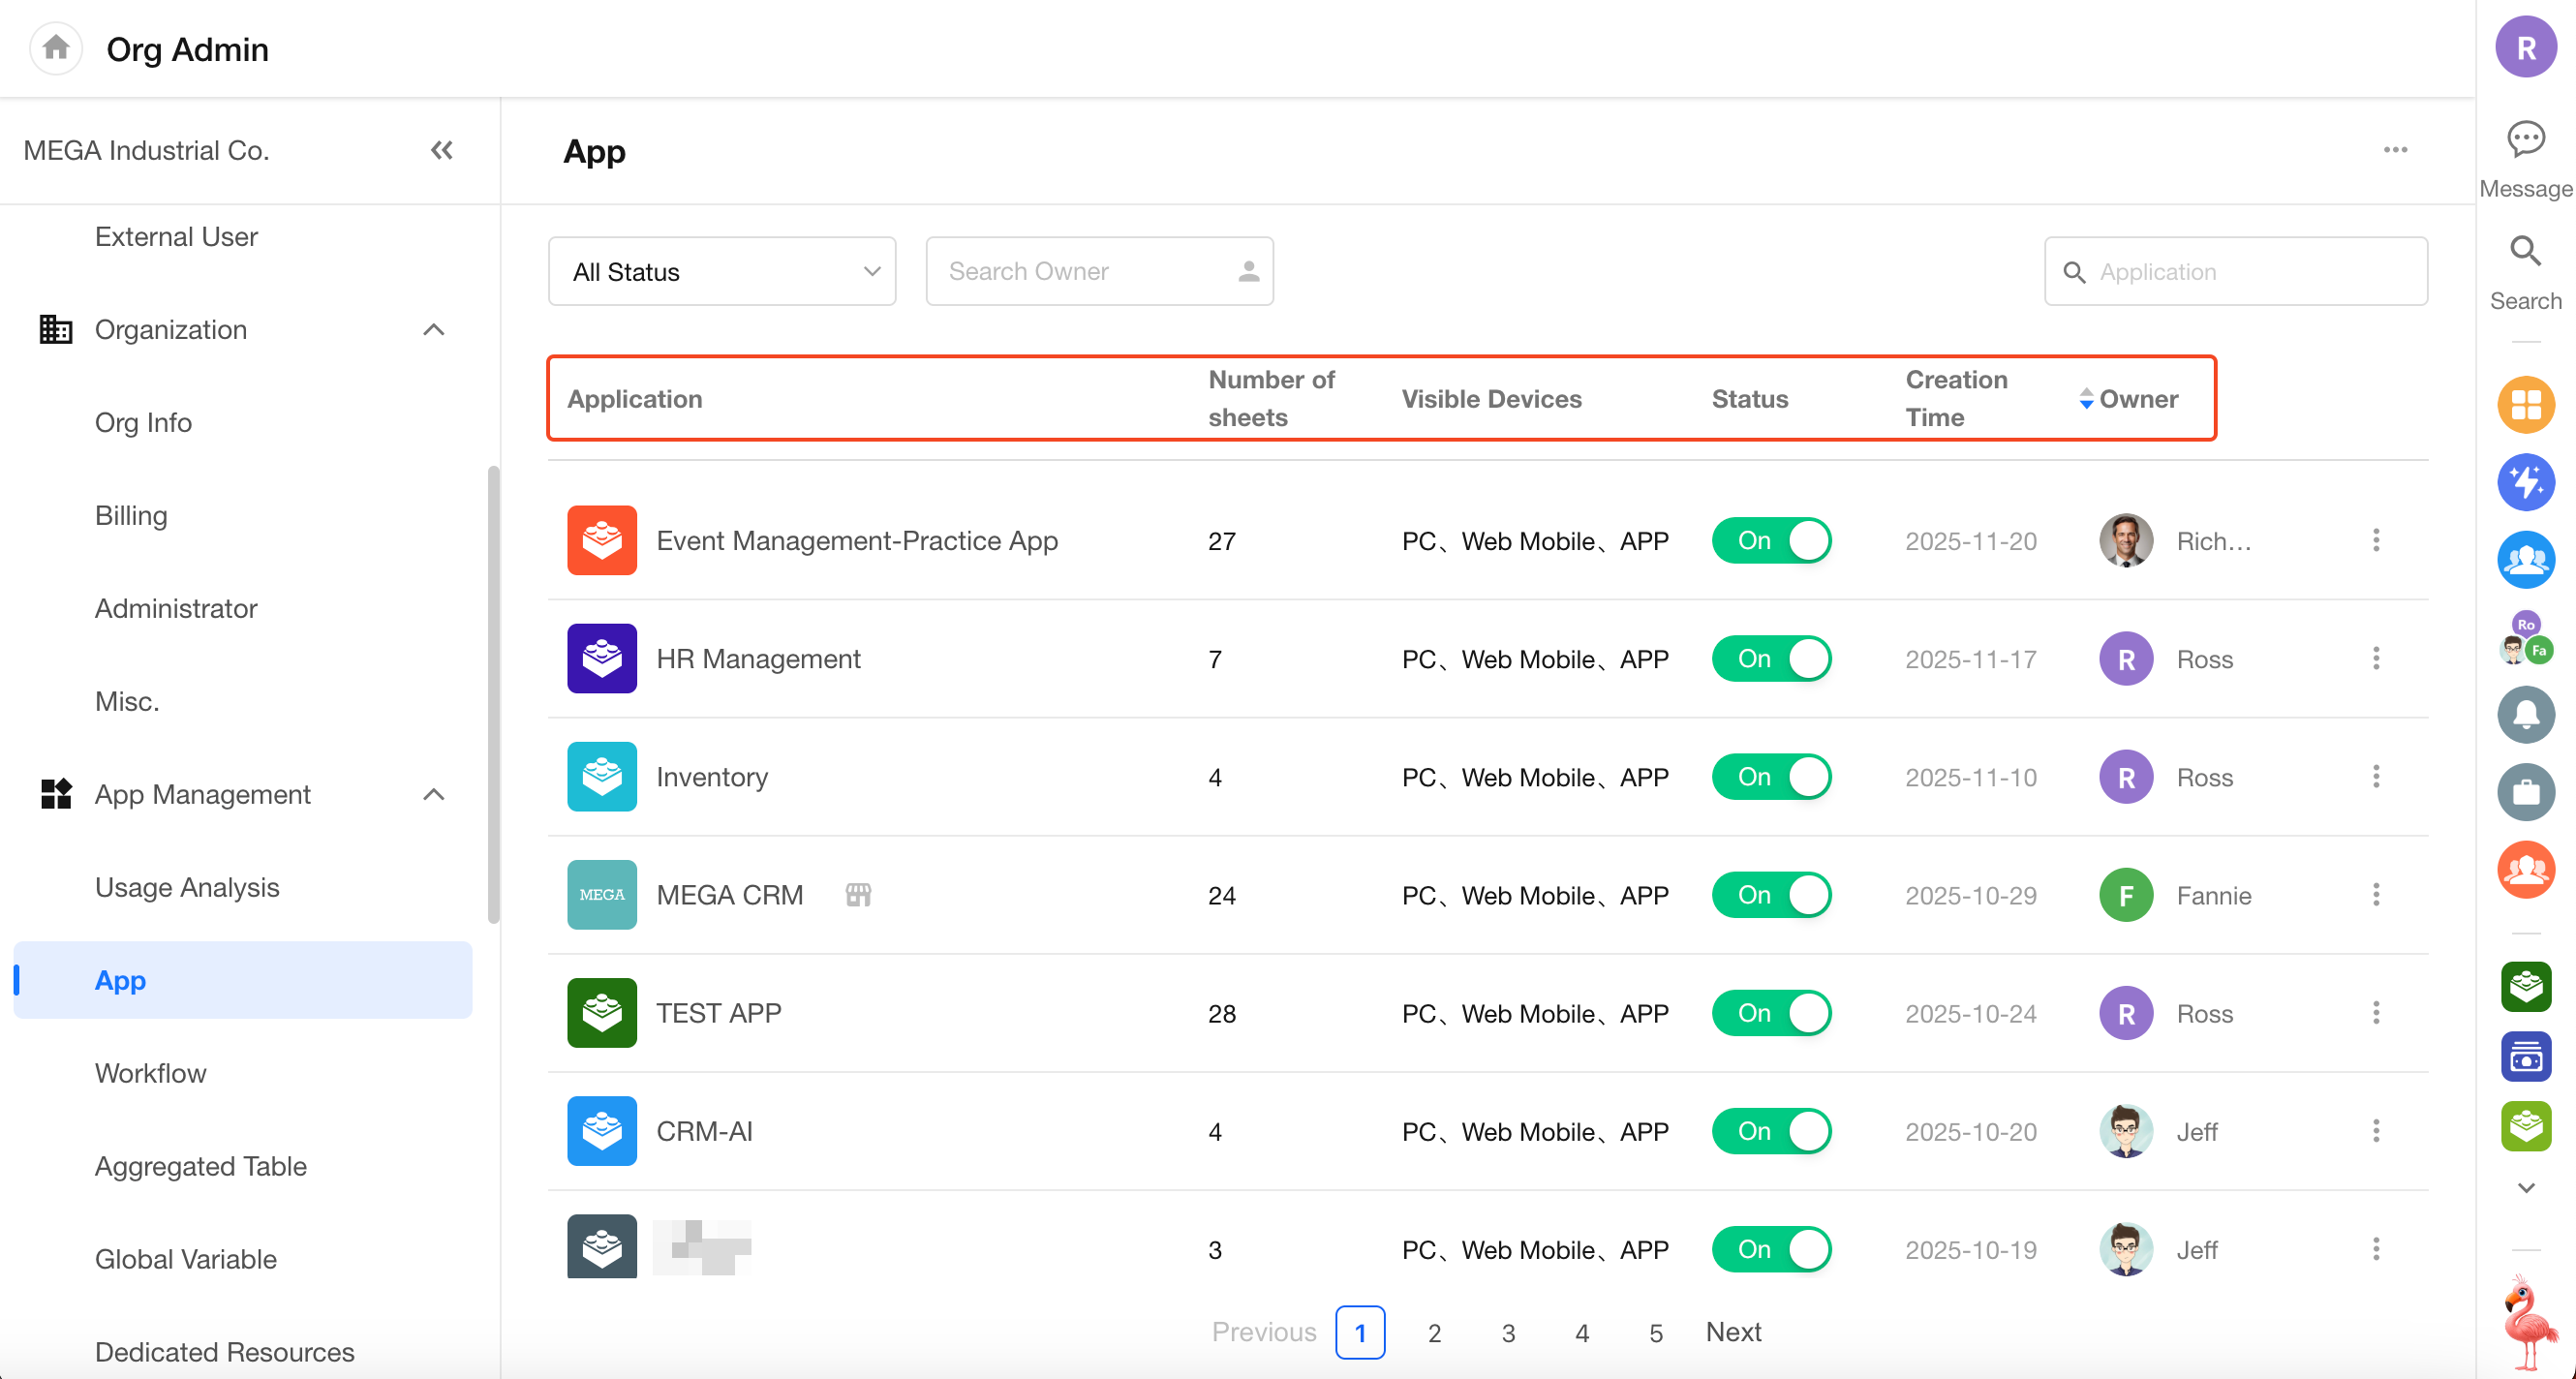Image resolution: width=2576 pixels, height=1379 pixels.
Task: Go to the Next page
Action: point(1733,1332)
